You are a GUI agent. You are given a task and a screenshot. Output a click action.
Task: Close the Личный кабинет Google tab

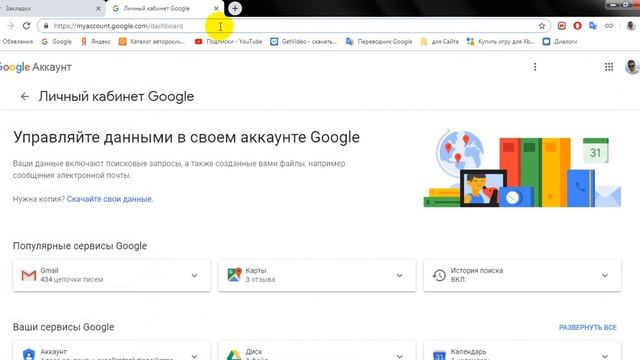216,8
